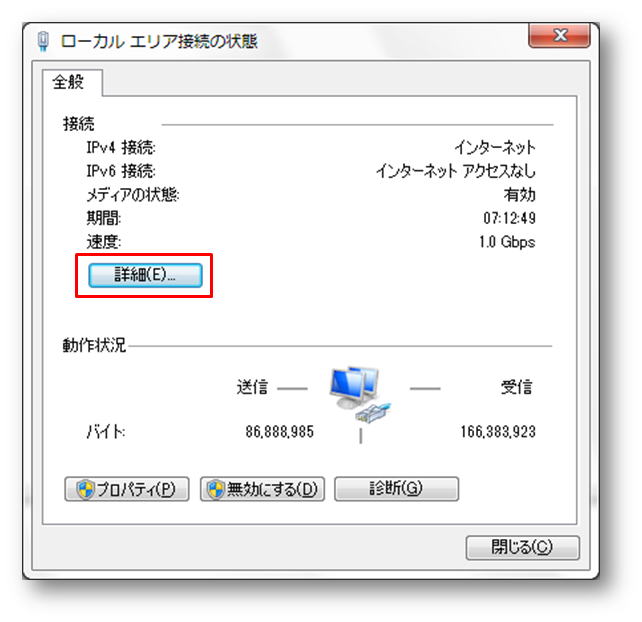Image resolution: width=642 pixels, height=622 pixels.
Task: Click the shield icon on プロパティ button
Action: point(86,489)
